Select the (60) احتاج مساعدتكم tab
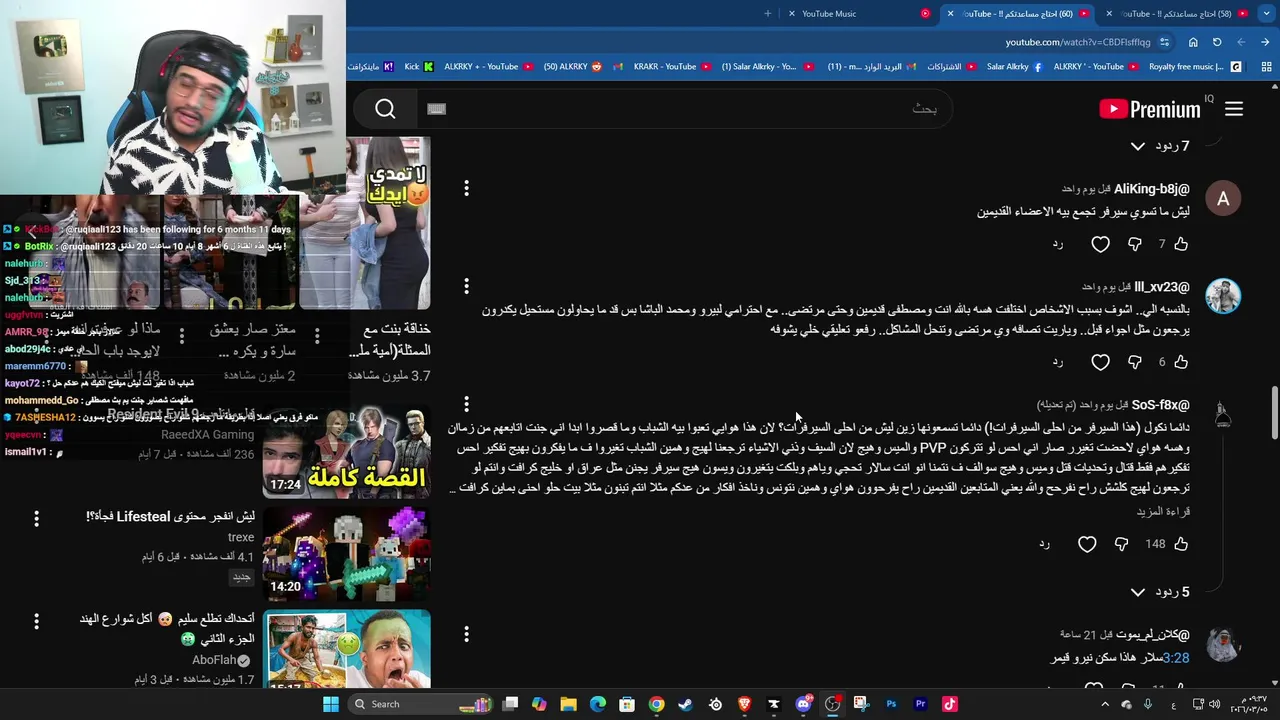The height and width of the screenshot is (720, 1280). (1017, 14)
